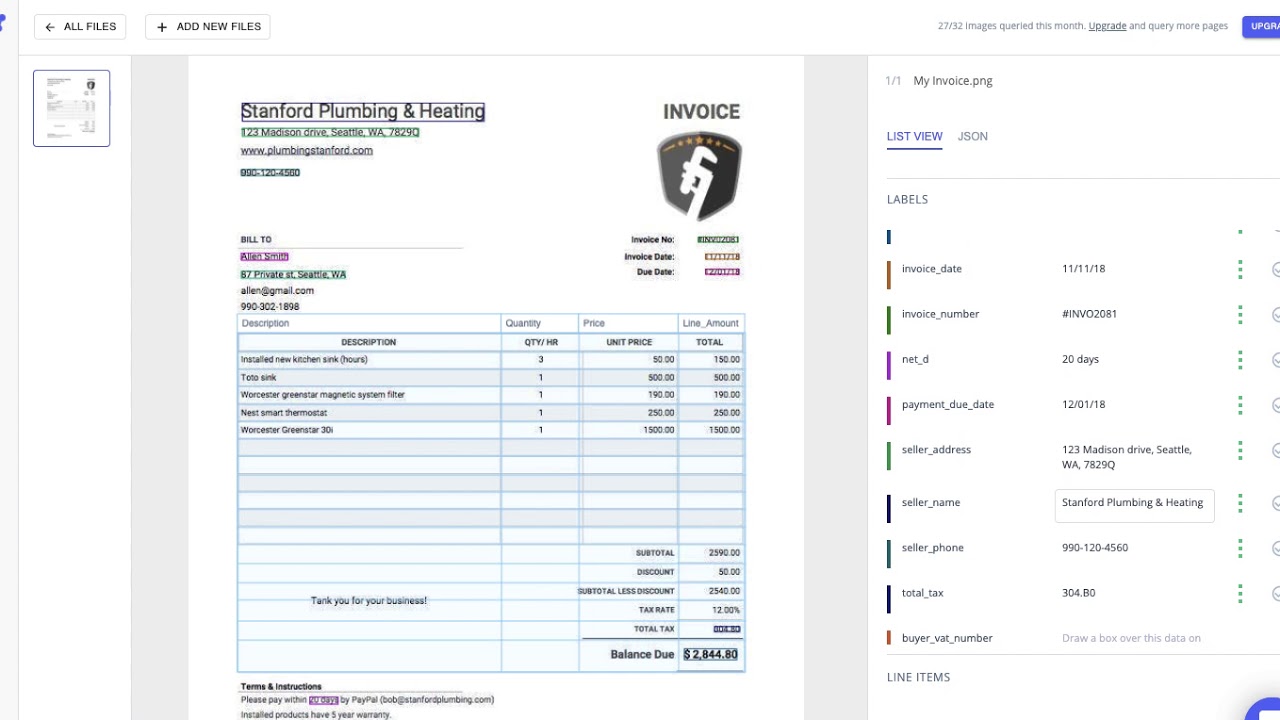1280x720 pixels.
Task: Click buyer_vat_number placeholder Draw a box
Action: point(1131,638)
